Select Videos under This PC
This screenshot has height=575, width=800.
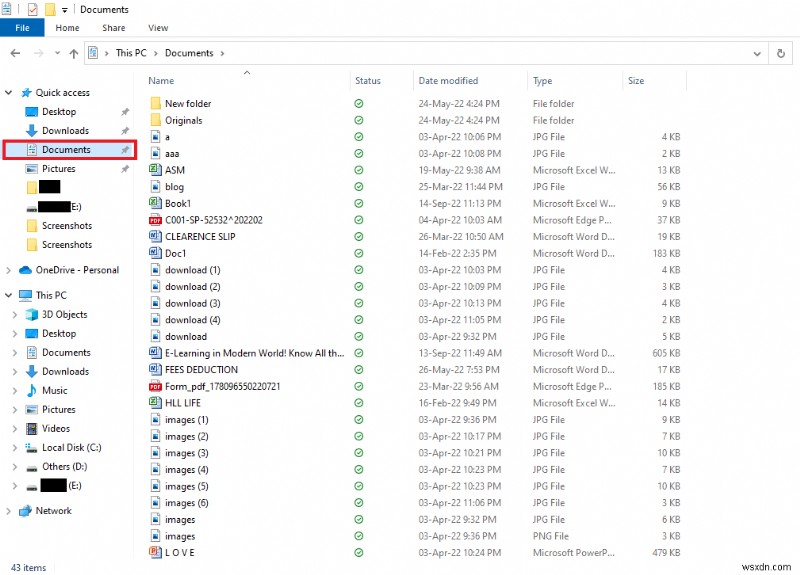tap(56, 429)
